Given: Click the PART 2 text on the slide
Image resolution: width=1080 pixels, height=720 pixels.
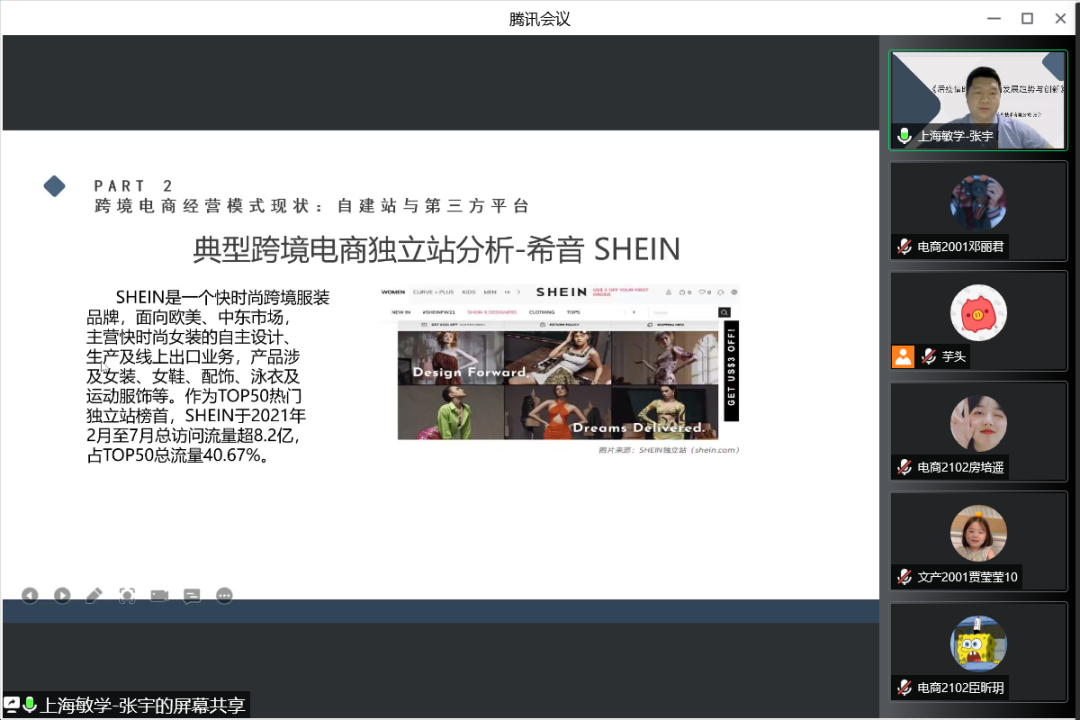Looking at the screenshot, I should point(133,186).
